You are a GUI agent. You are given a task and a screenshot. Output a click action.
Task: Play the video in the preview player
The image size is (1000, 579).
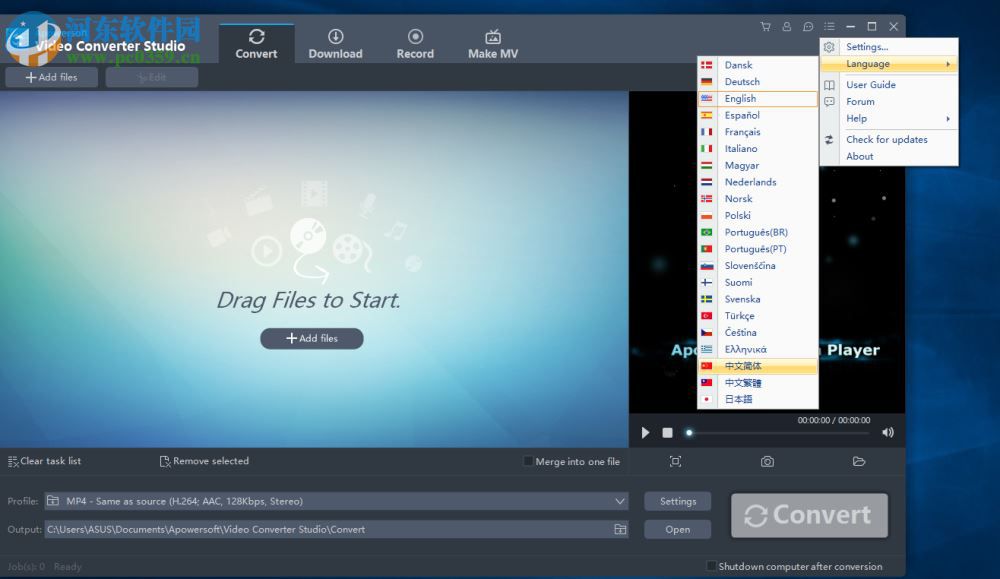coord(645,433)
